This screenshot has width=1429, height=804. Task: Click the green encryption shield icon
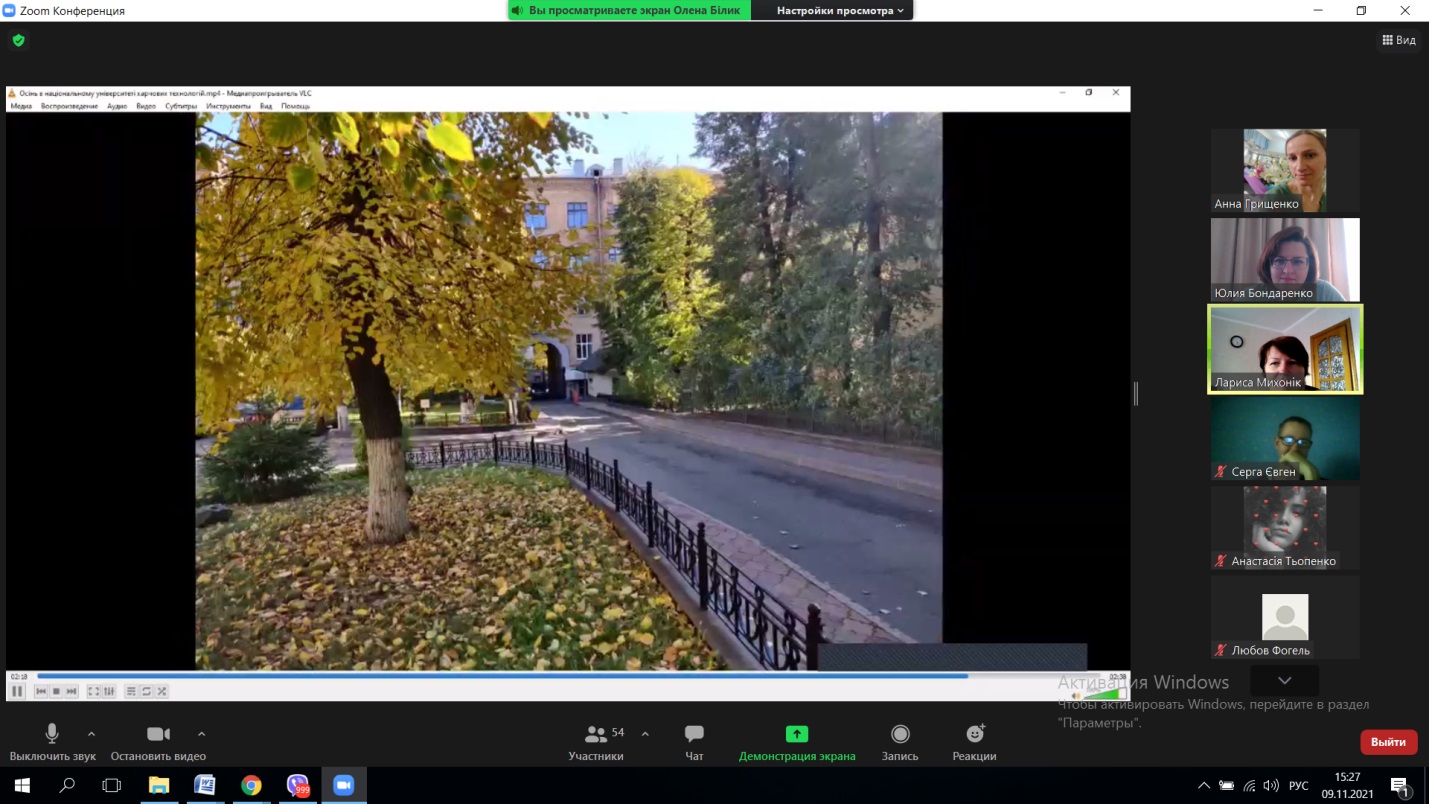click(18, 41)
